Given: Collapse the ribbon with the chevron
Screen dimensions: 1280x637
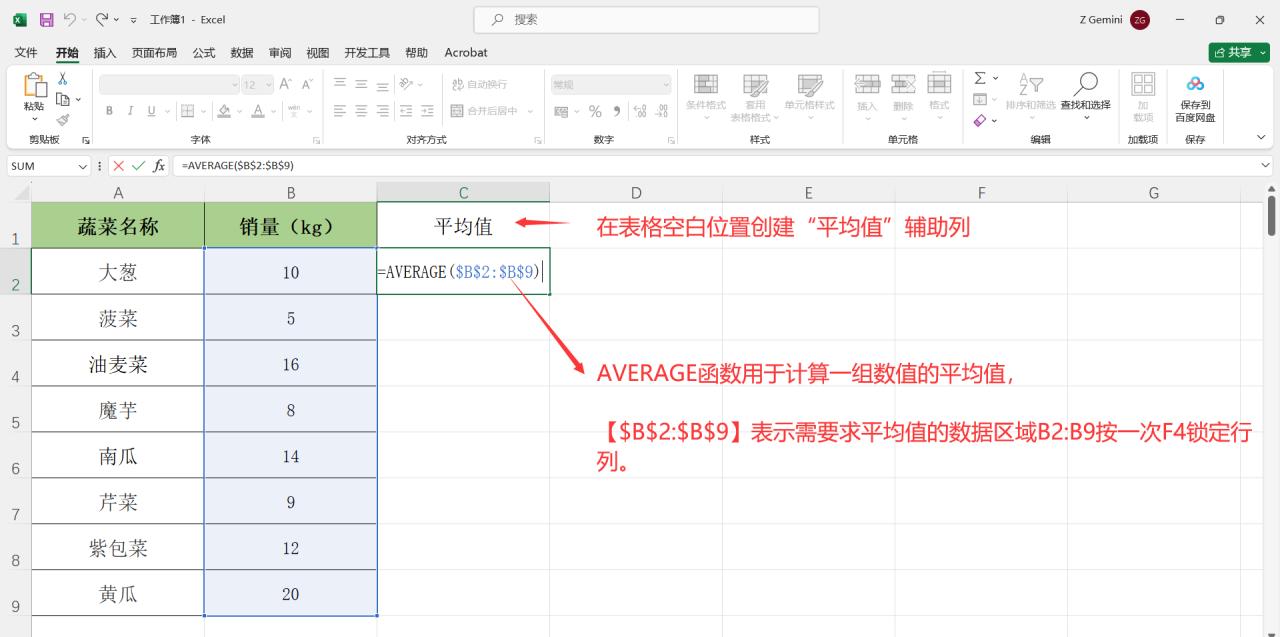Looking at the screenshot, I should tap(1261, 137).
